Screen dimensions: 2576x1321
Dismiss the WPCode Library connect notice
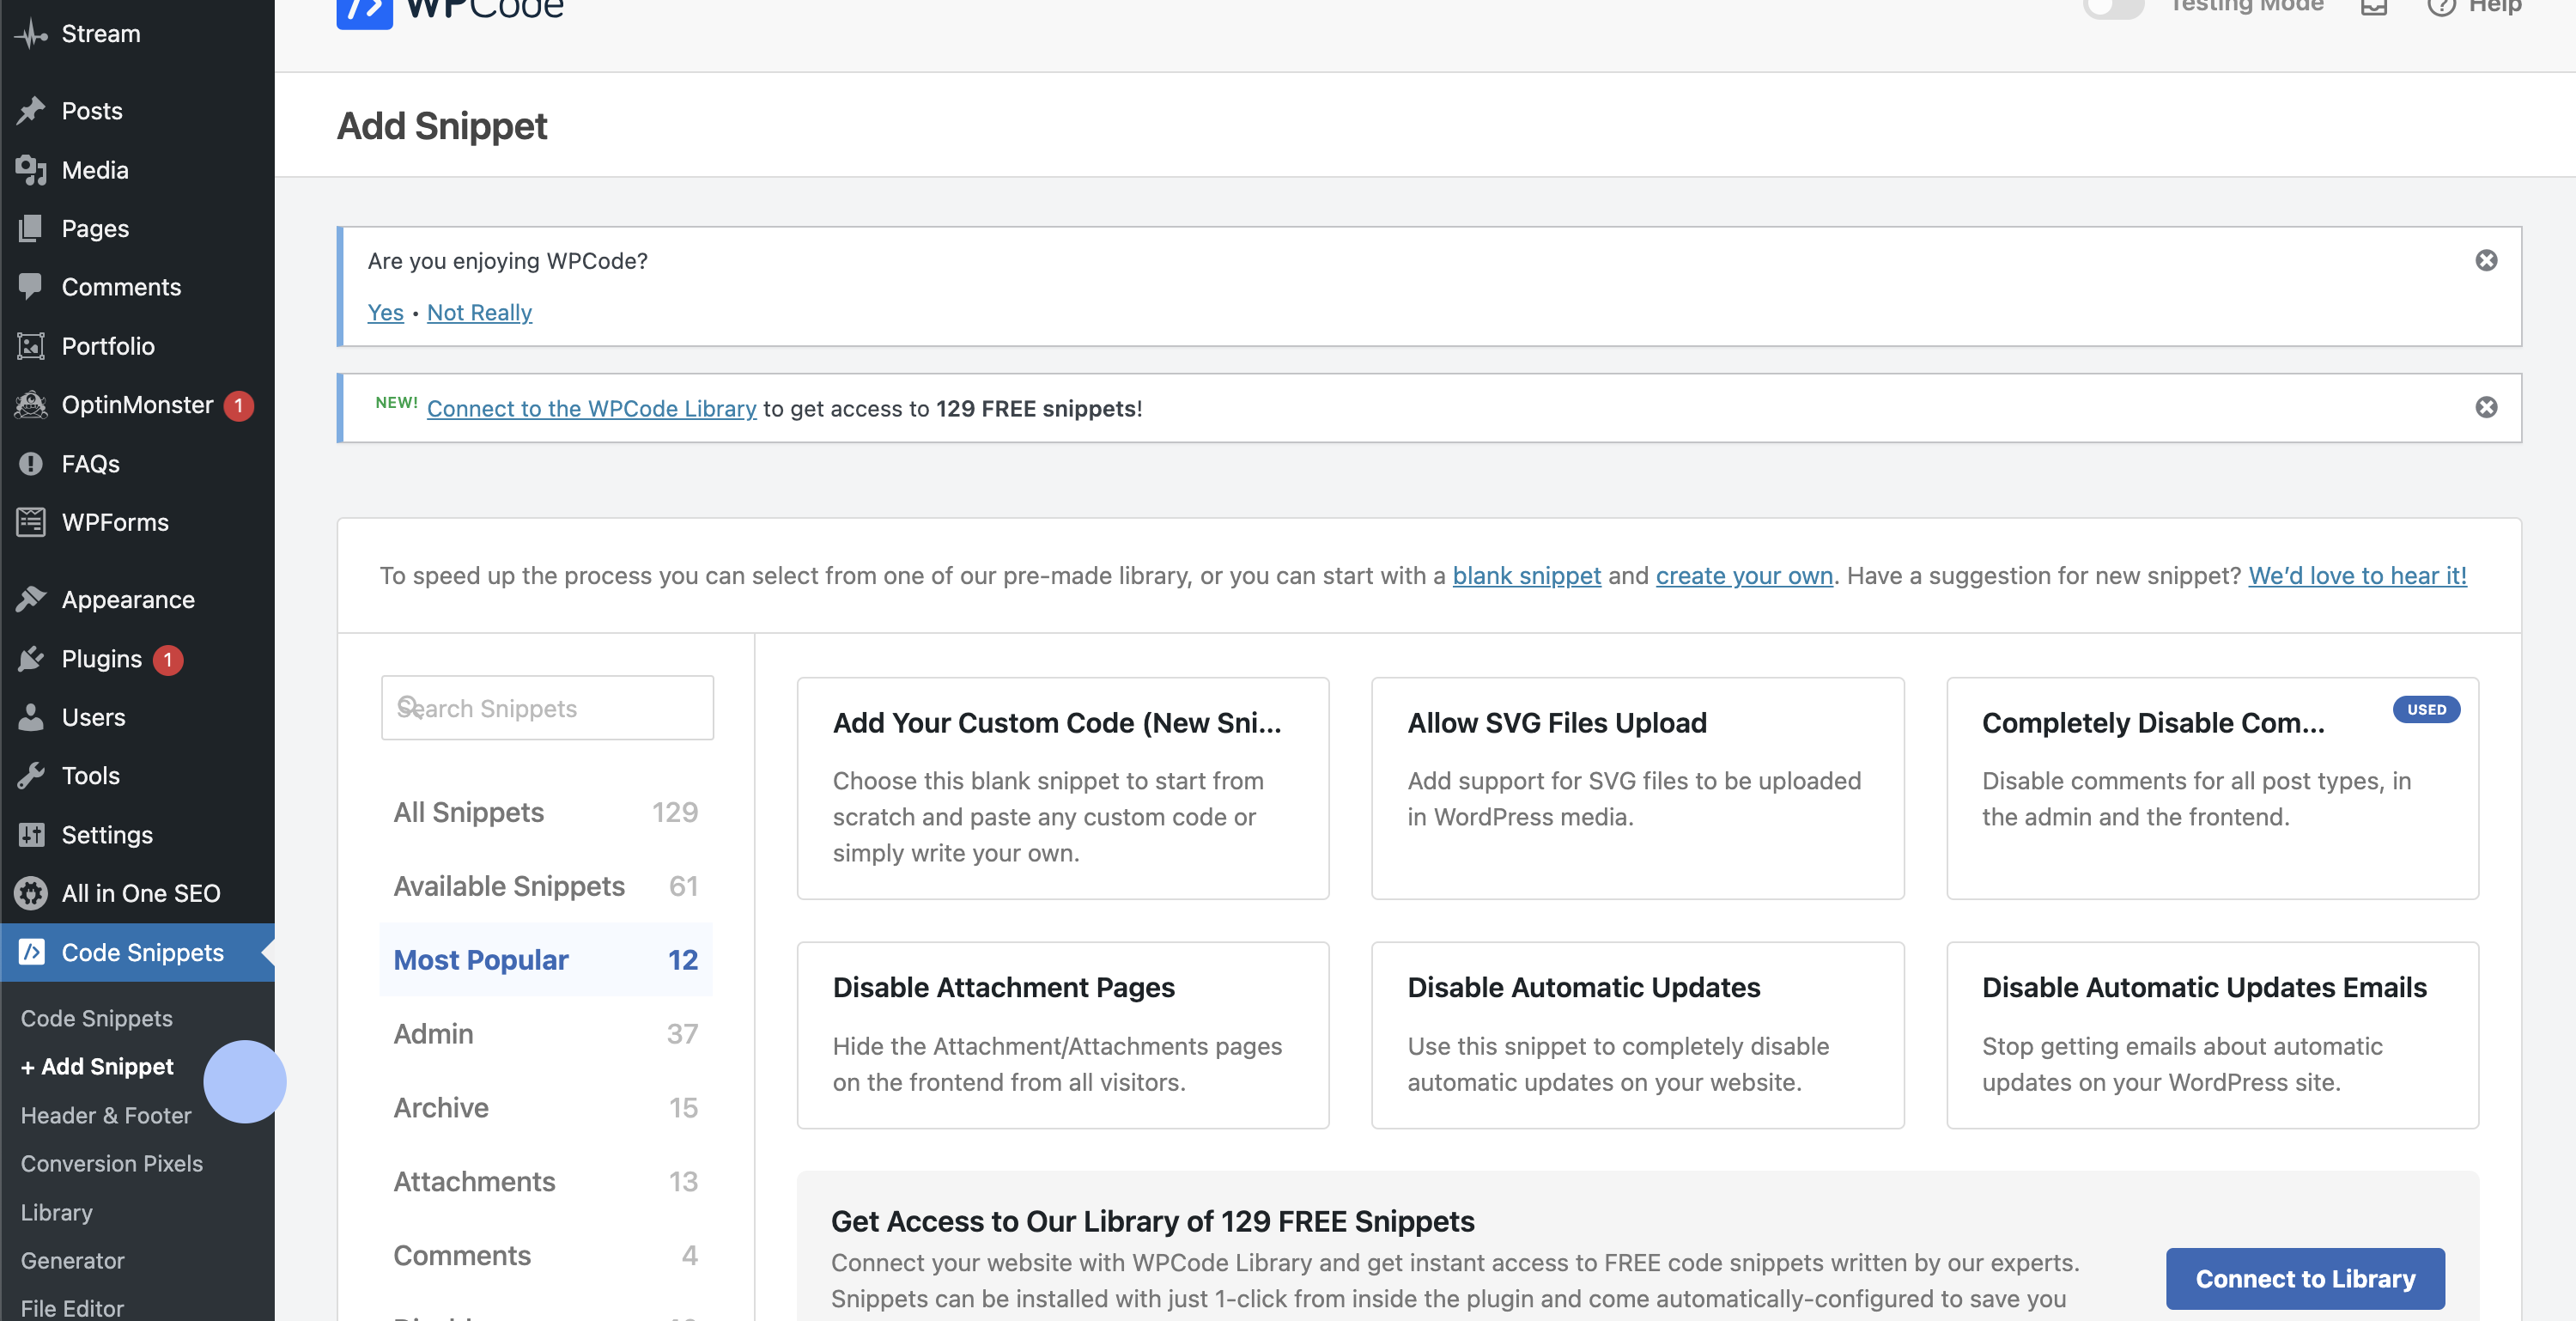(2486, 408)
